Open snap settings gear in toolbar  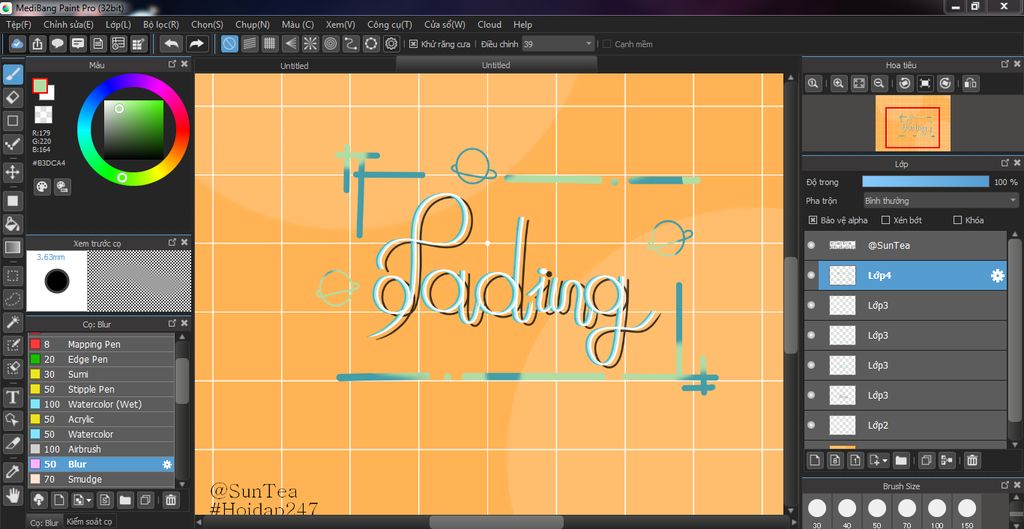(392, 44)
